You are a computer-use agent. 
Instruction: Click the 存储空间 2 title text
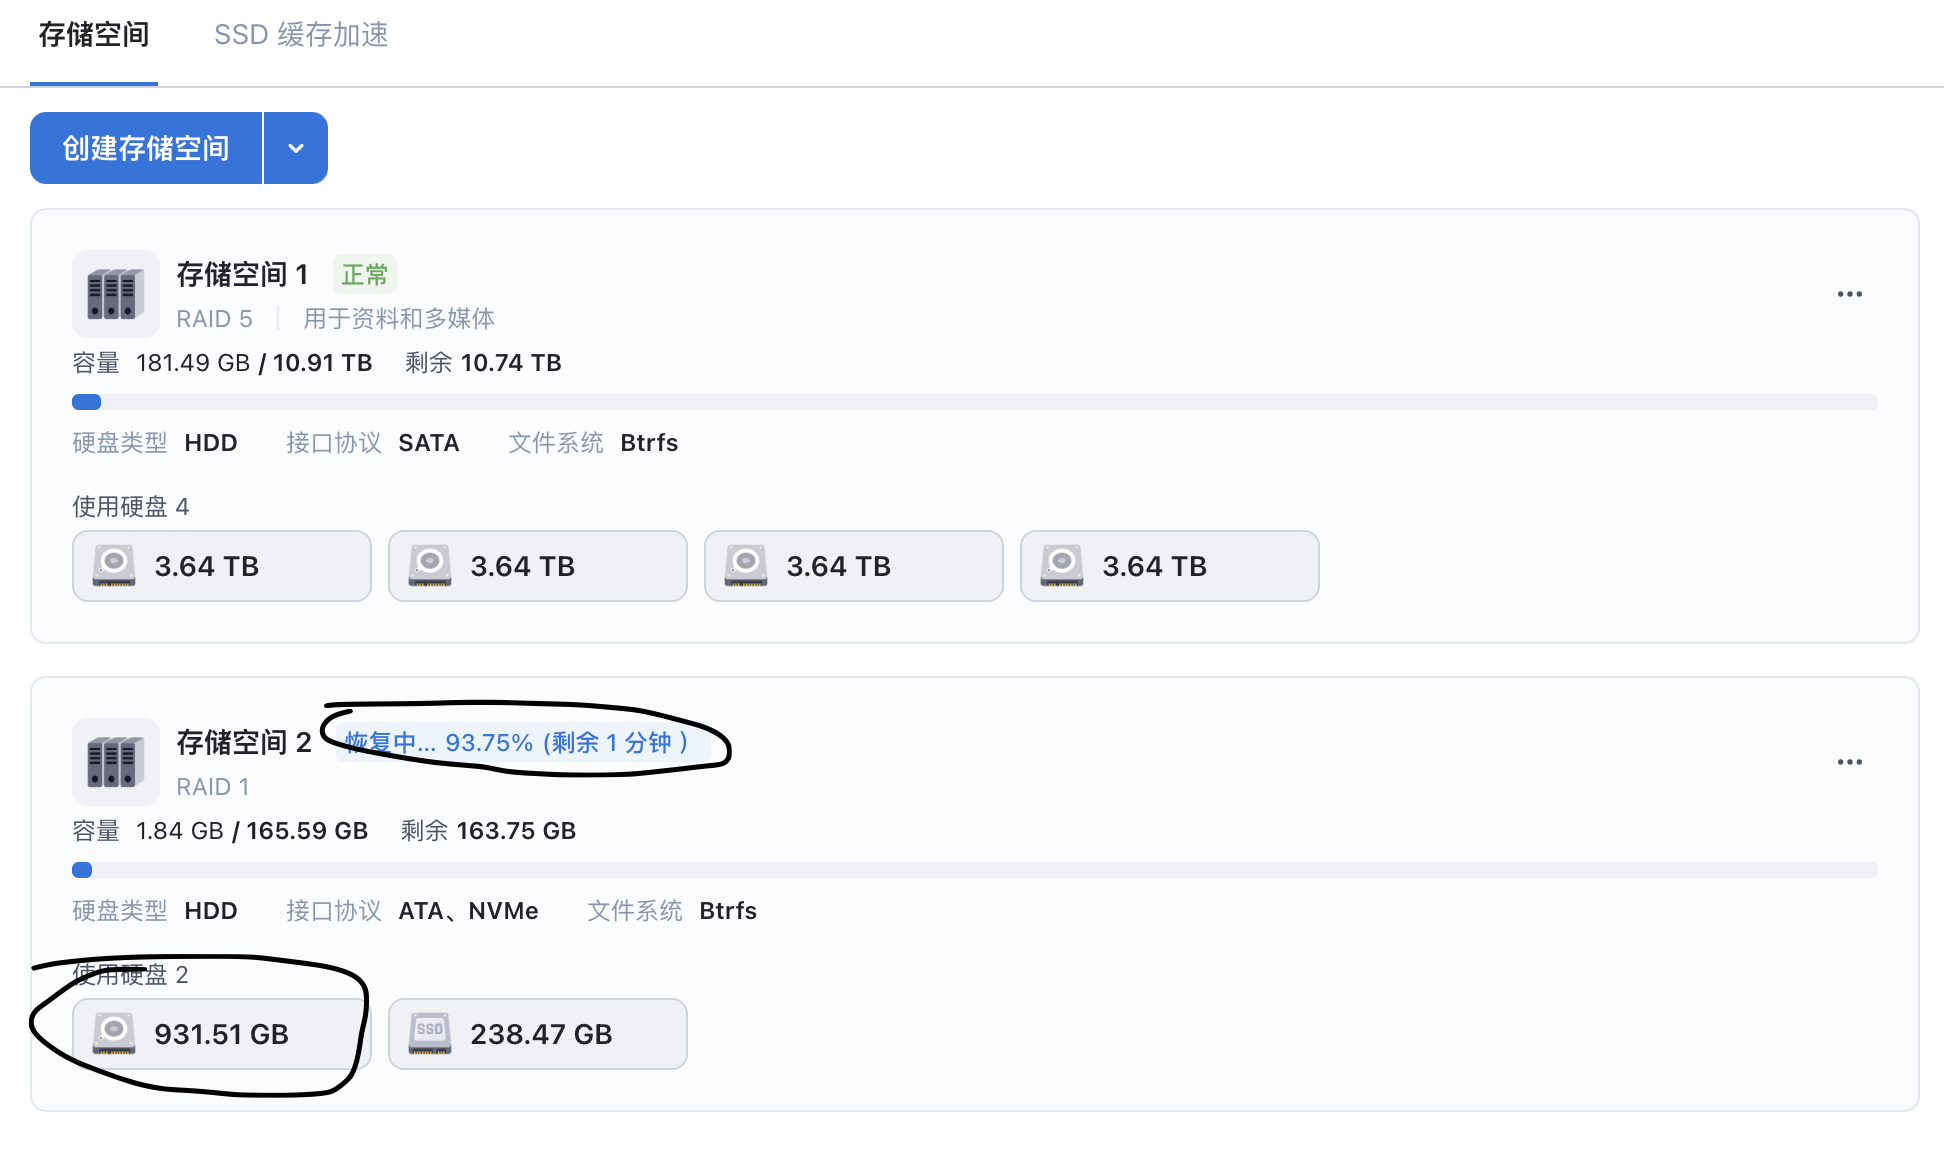(x=243, y=742)
